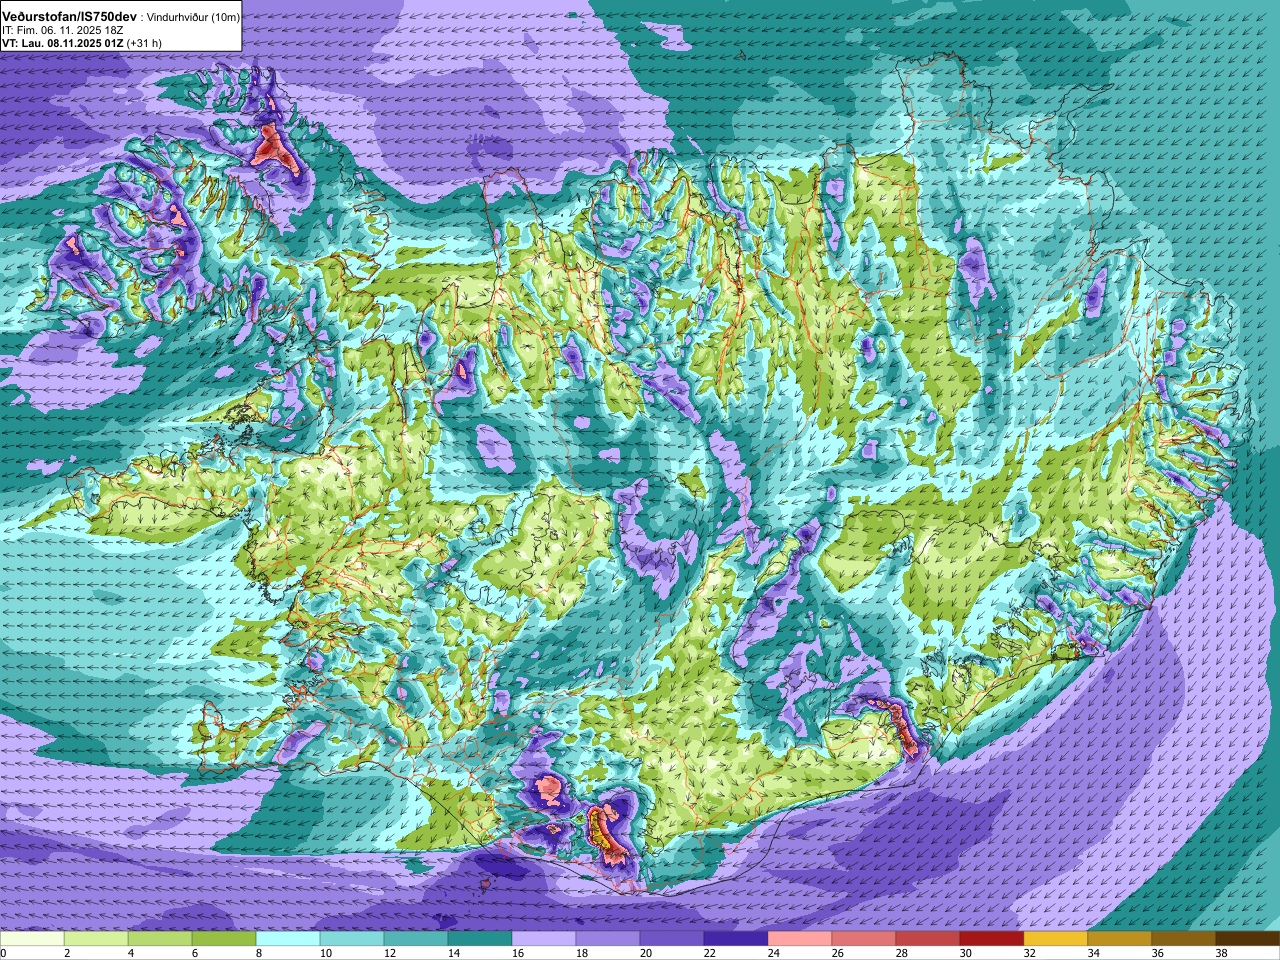Click the 18–20 legend color swatch
1280x960 pixels.
point(608,939)
